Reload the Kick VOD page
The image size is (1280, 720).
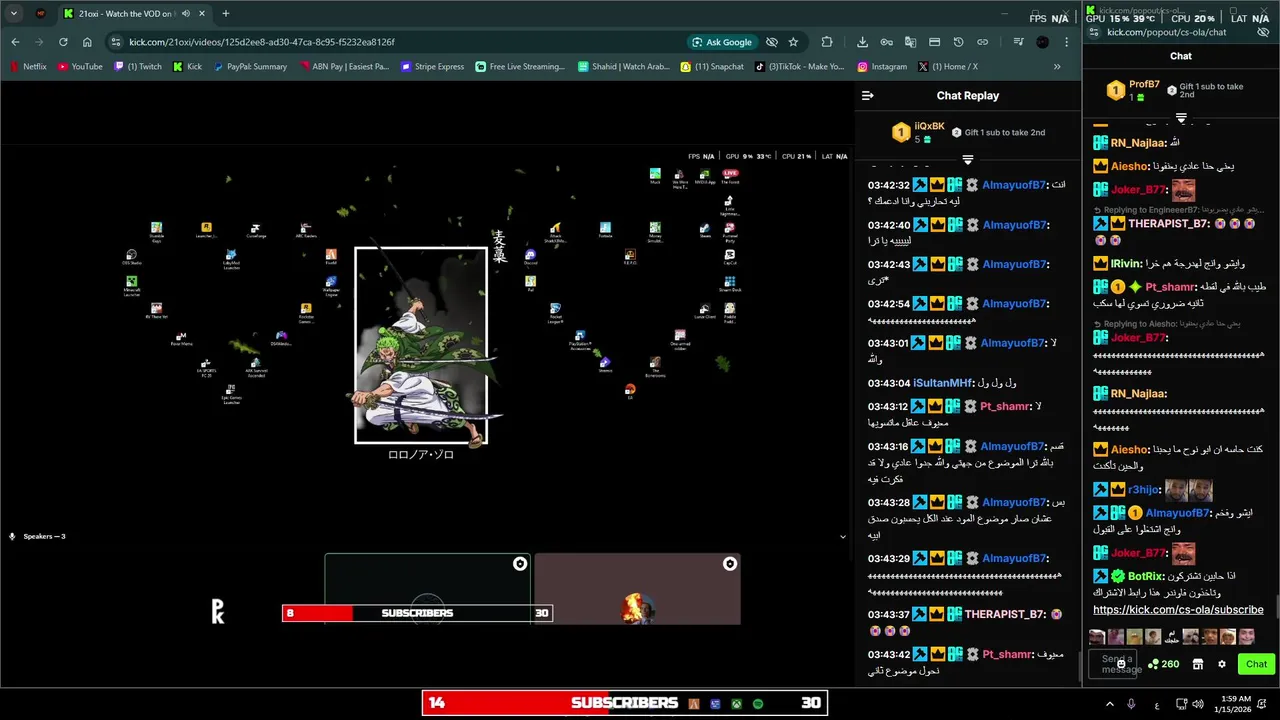[x=63, y=42]
